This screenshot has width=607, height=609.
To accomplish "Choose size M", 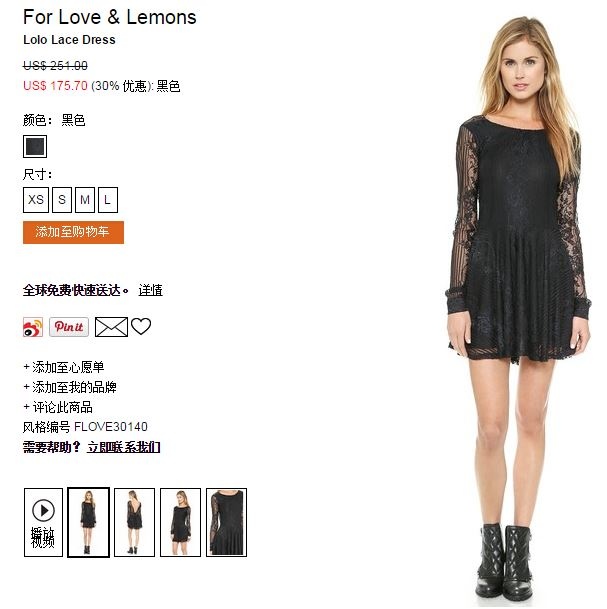I will pos(85,200).
